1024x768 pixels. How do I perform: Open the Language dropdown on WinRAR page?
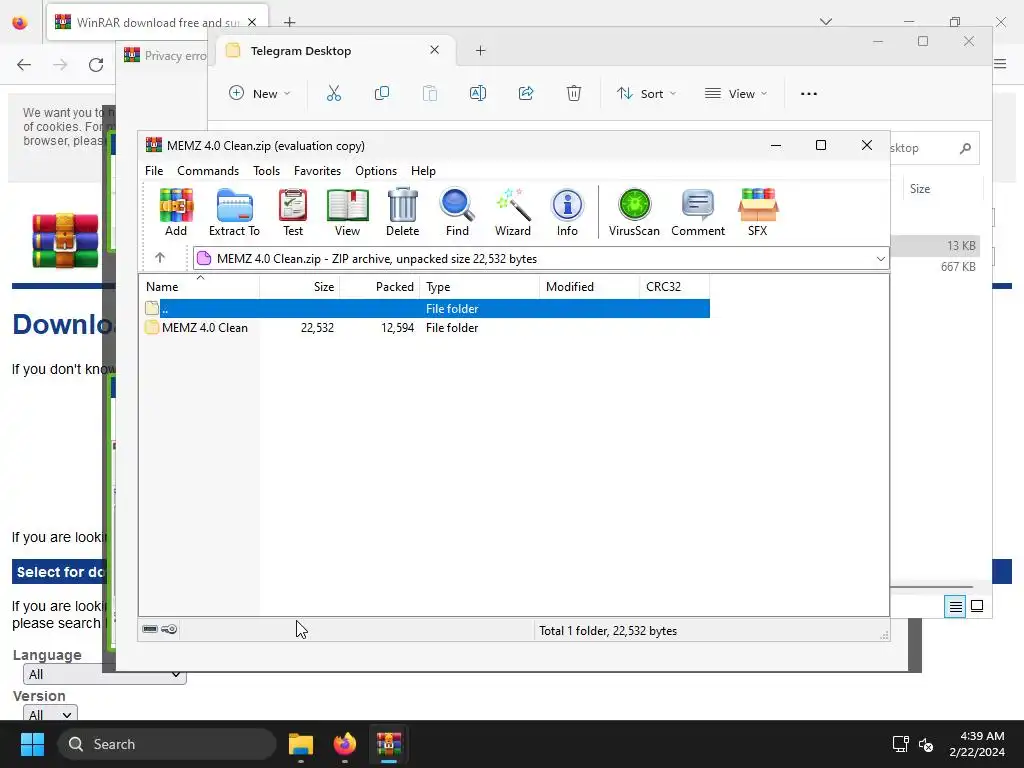(104, 674)
